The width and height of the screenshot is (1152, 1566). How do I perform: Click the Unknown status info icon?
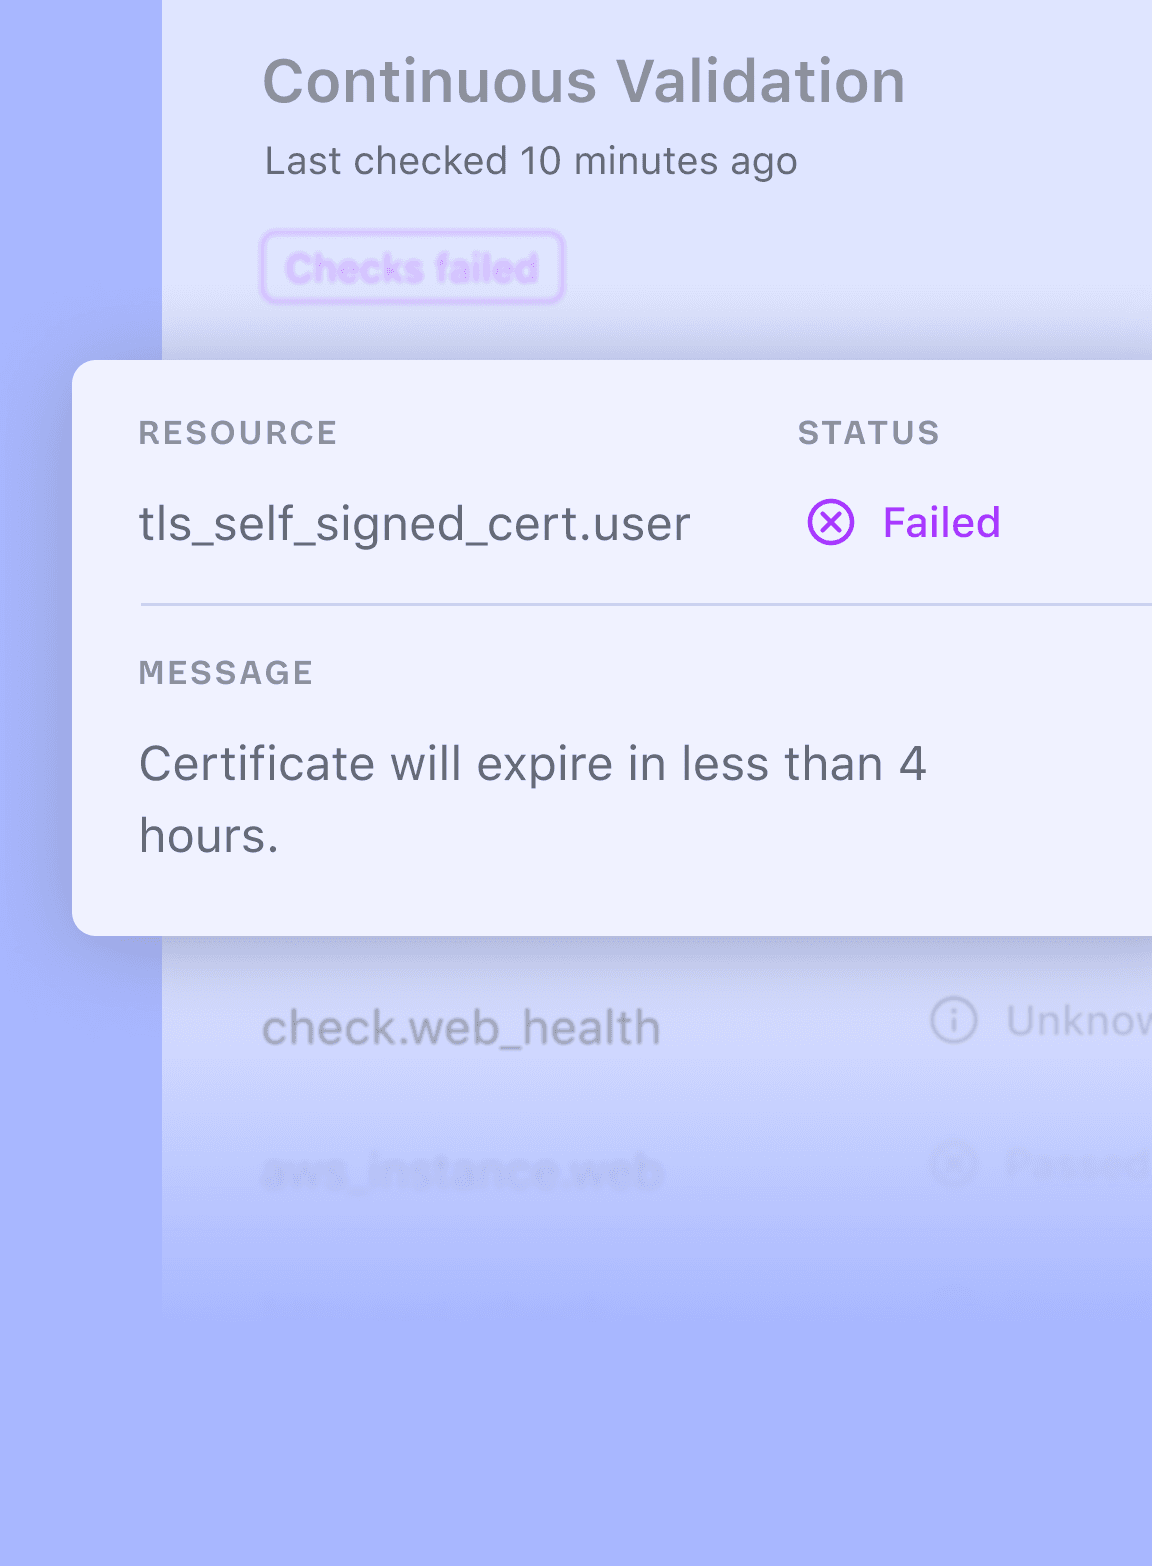pos(953,1021)
